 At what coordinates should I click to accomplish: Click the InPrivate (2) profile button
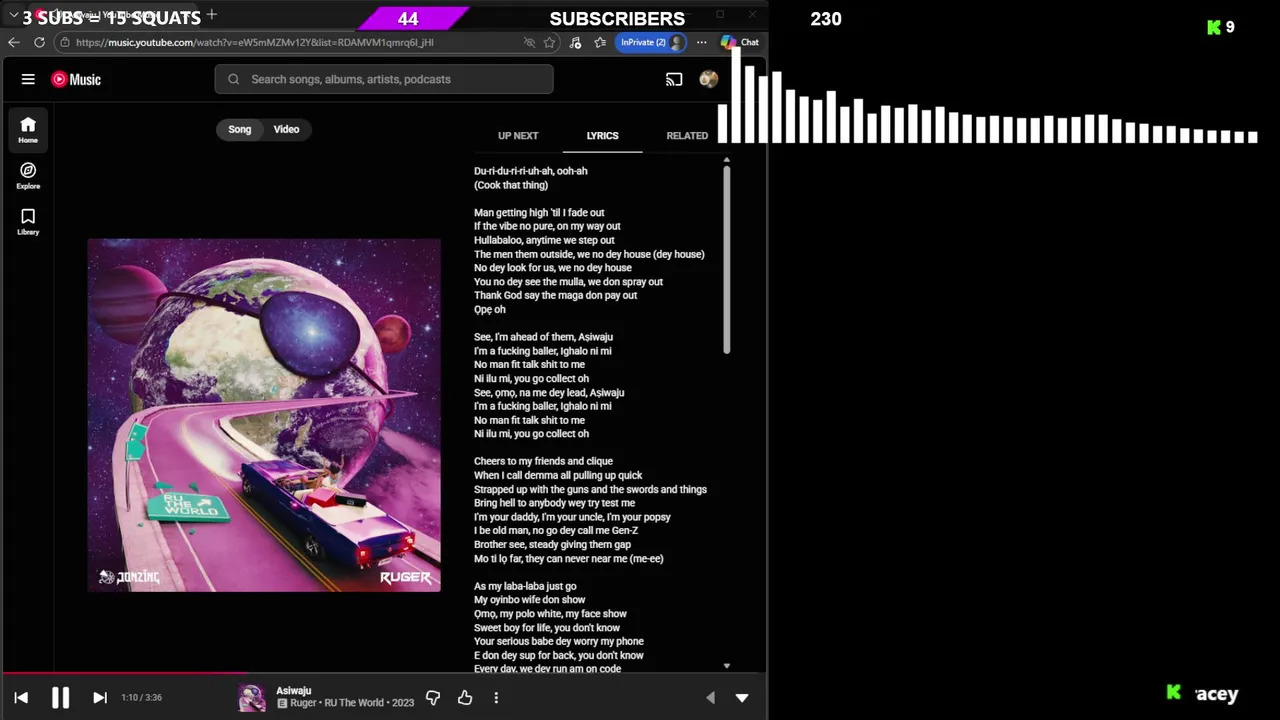coord(652,42)
